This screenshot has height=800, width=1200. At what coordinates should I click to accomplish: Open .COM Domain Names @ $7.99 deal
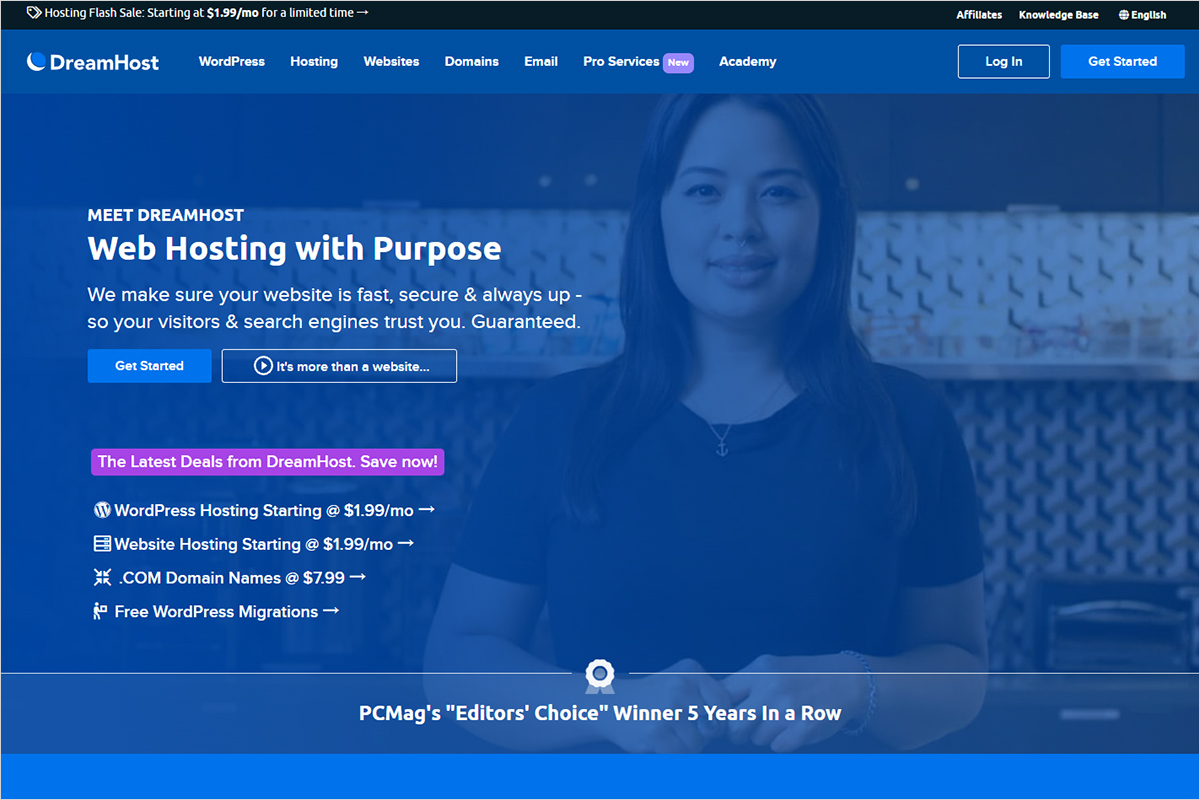[x=230, y=577]
